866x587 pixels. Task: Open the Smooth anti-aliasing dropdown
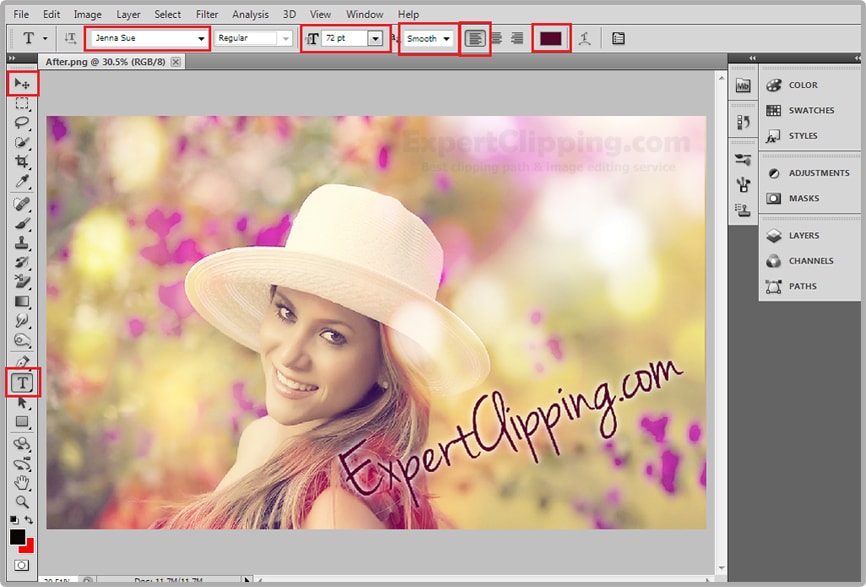[445, 38]
